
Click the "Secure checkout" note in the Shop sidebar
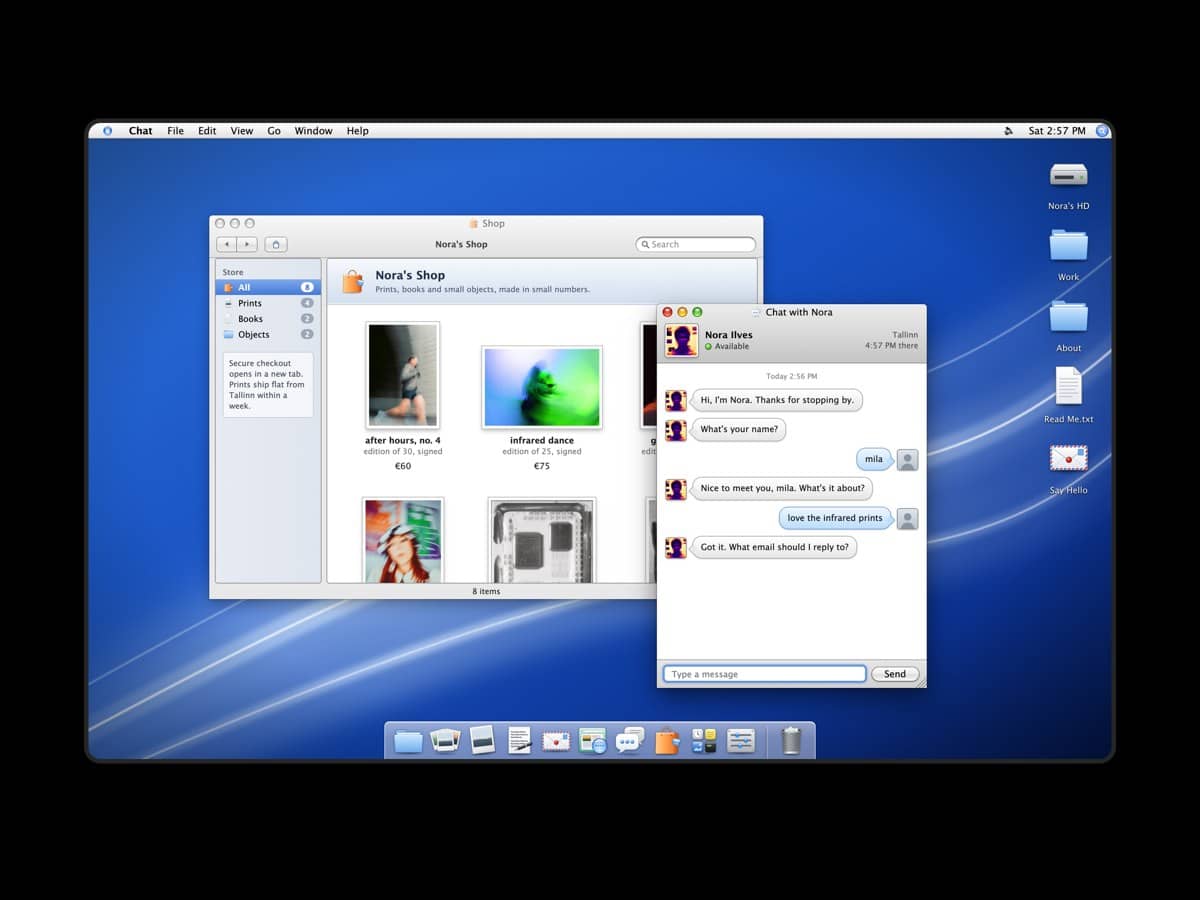coord(268,385)
